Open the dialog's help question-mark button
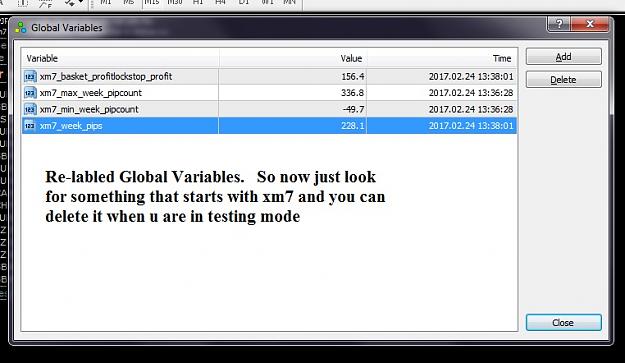The height and width of the screenshot is (363, 625). point(559,24)
